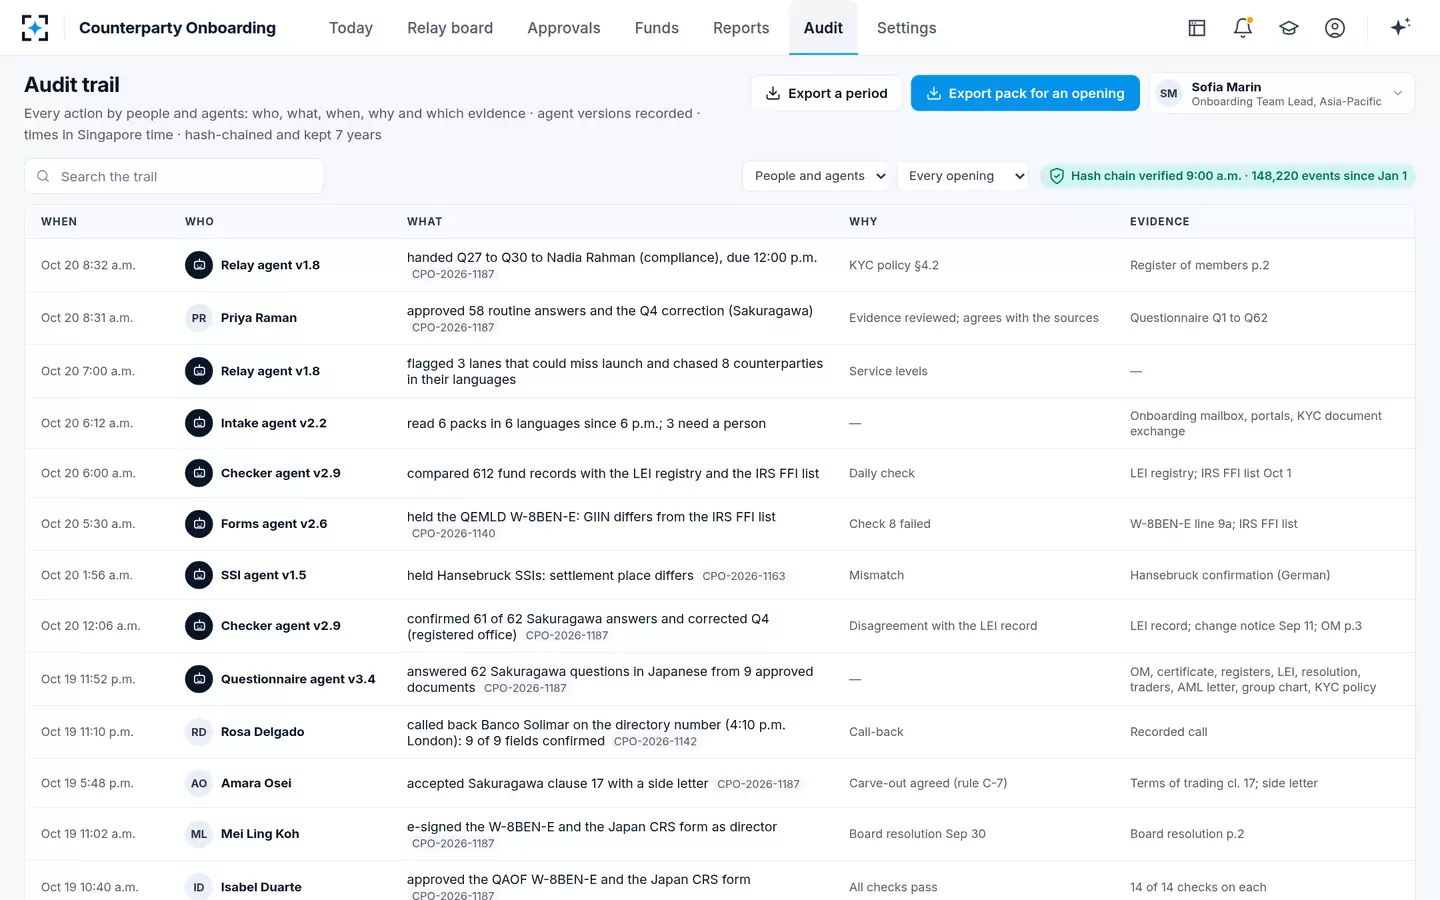The width and height of the screenshot is (1440, 900).
Task: Click the WHEN column header
Action: point(59,222)
